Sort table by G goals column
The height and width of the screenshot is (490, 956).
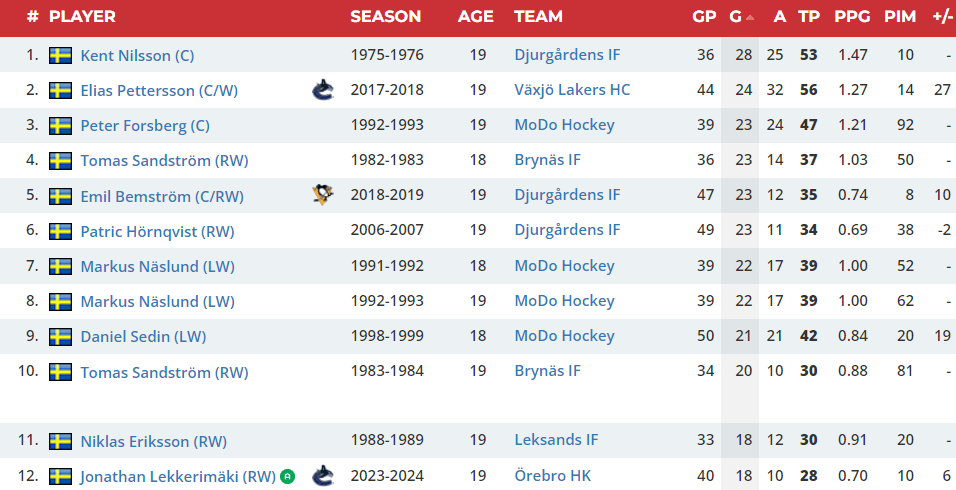click(736, 17)
